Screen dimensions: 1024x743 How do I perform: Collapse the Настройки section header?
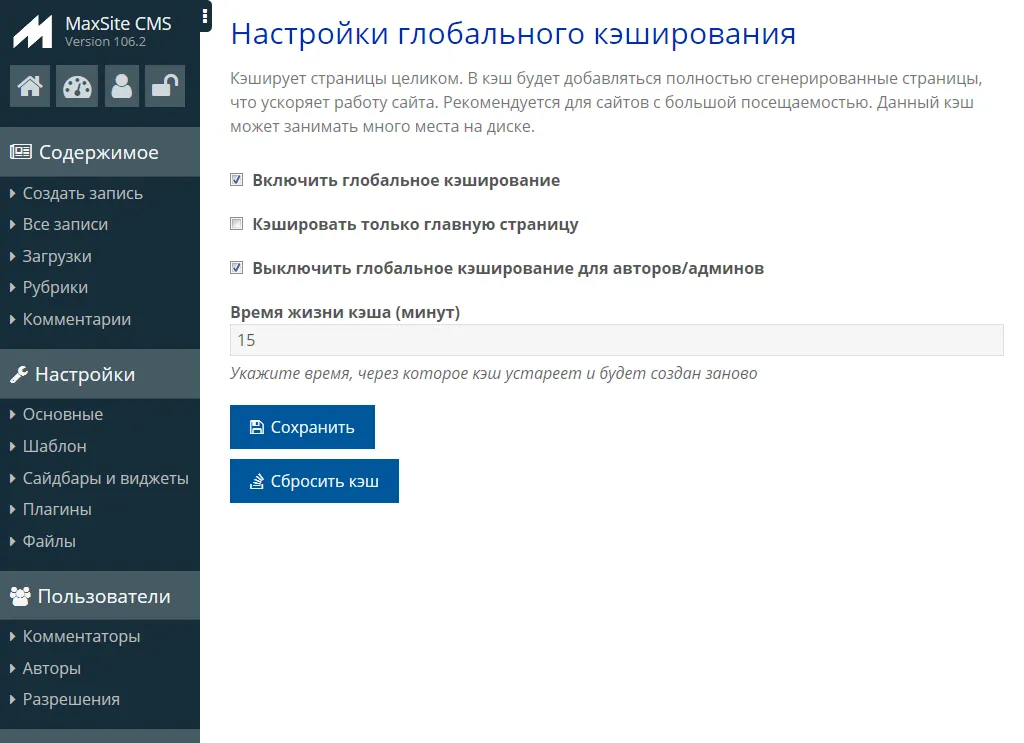click(x=85, y=375)
